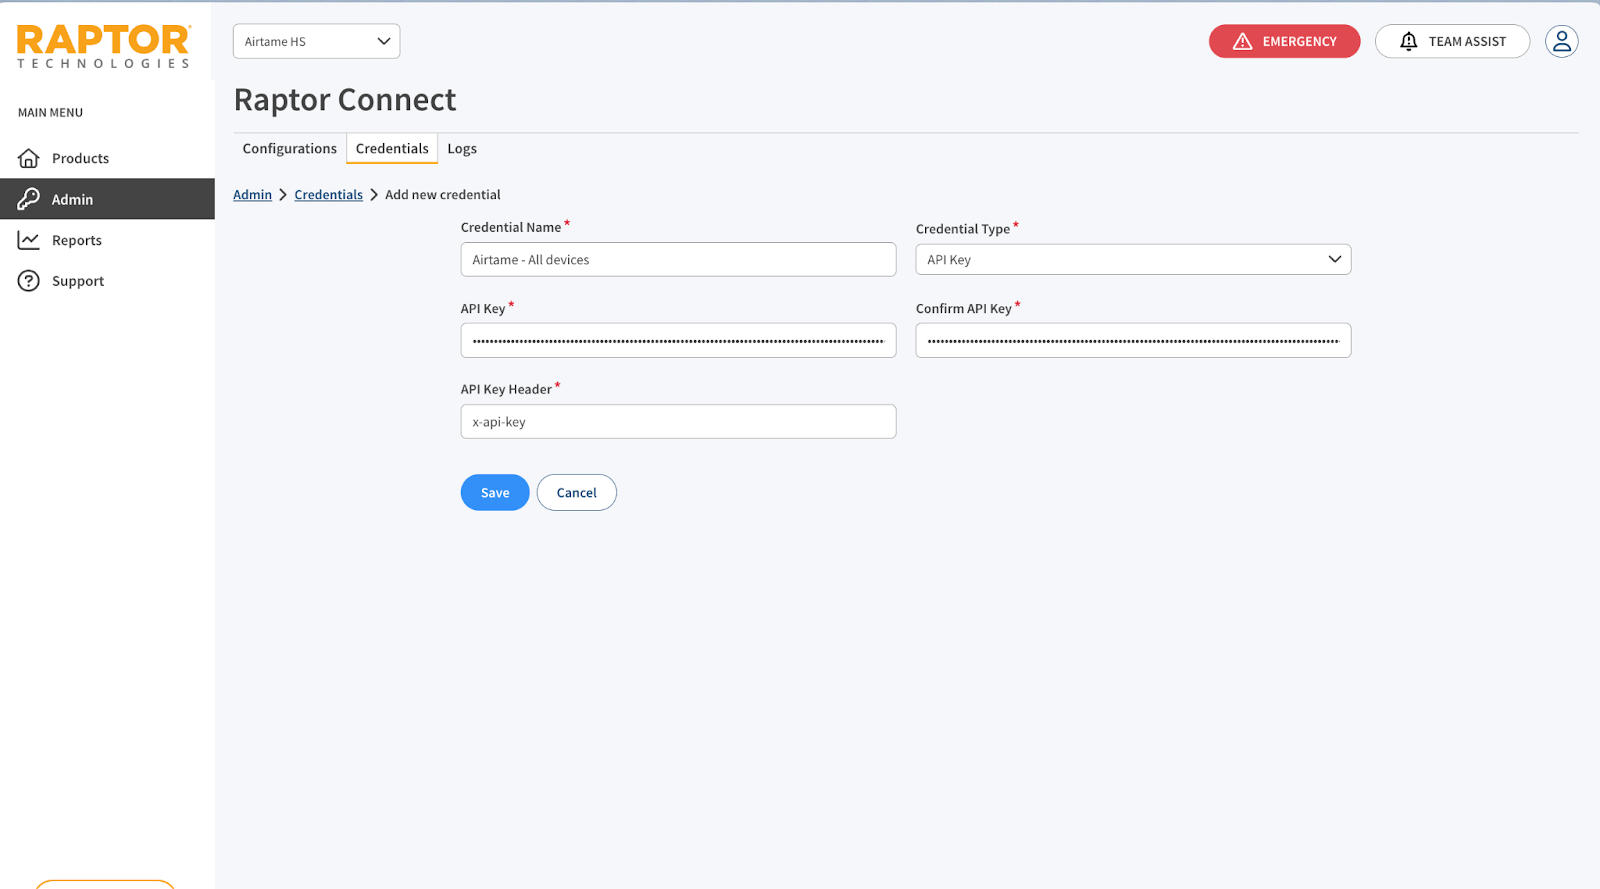Focus the Confirm API Key field
This screenshot has width=1600, height=889.
click(1133, 340)
